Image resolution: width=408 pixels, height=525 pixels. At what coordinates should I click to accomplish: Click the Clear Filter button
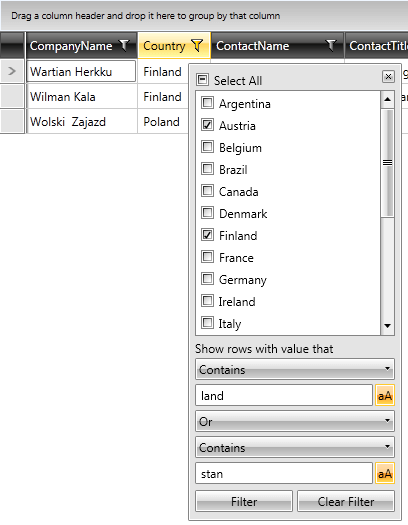click(x=346, y=501)
